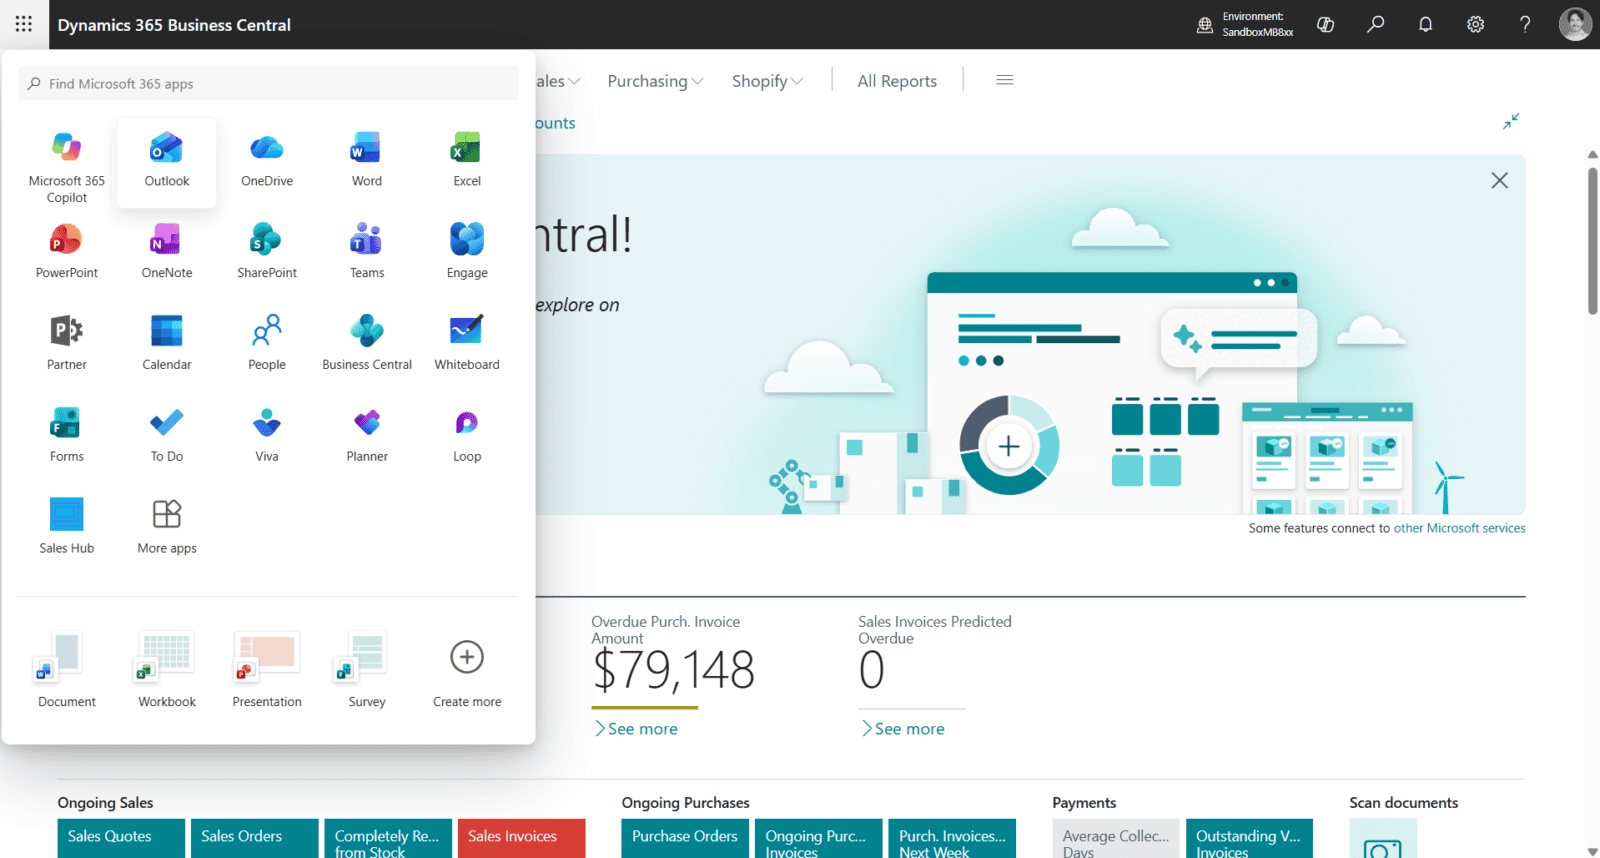The height and width of the screenshot is (858, 1600).
Task: Open Sales Hub app
Action: (x=67, y=527)
